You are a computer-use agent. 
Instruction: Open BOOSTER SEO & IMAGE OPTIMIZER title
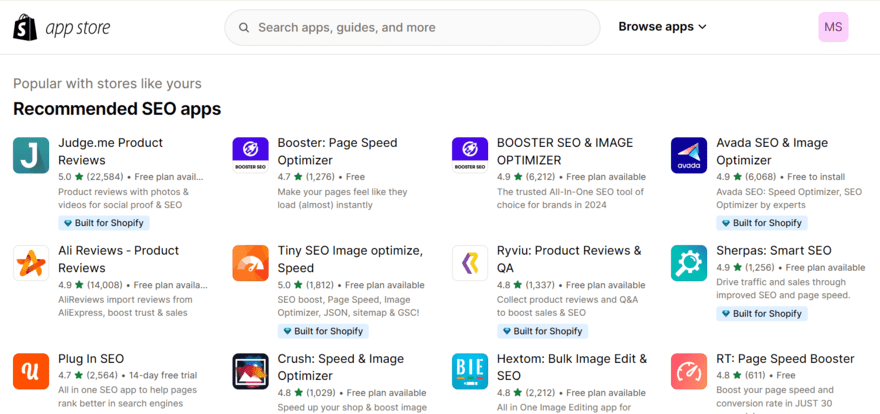click(x=565, y=151)
